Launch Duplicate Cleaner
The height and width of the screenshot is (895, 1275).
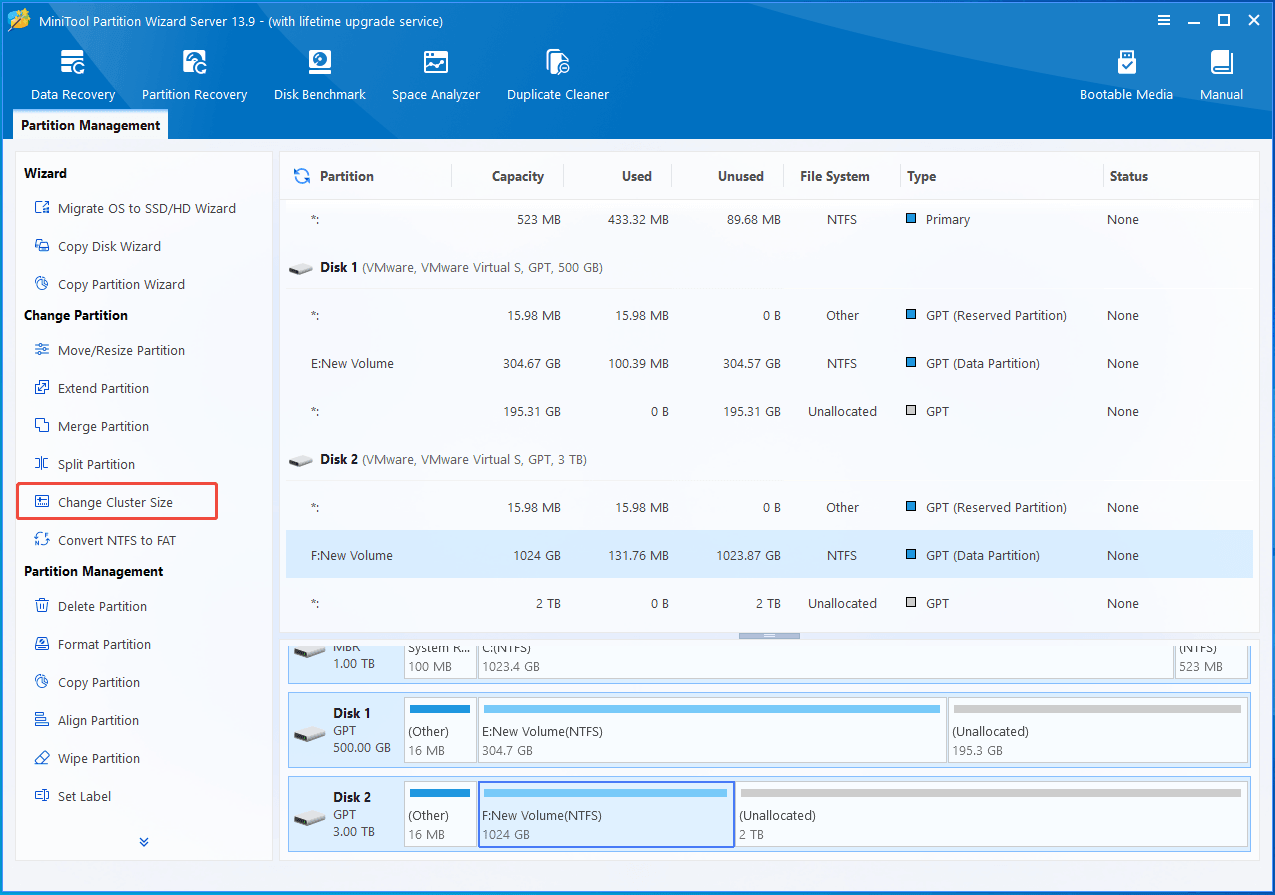[x=558, y=76]
